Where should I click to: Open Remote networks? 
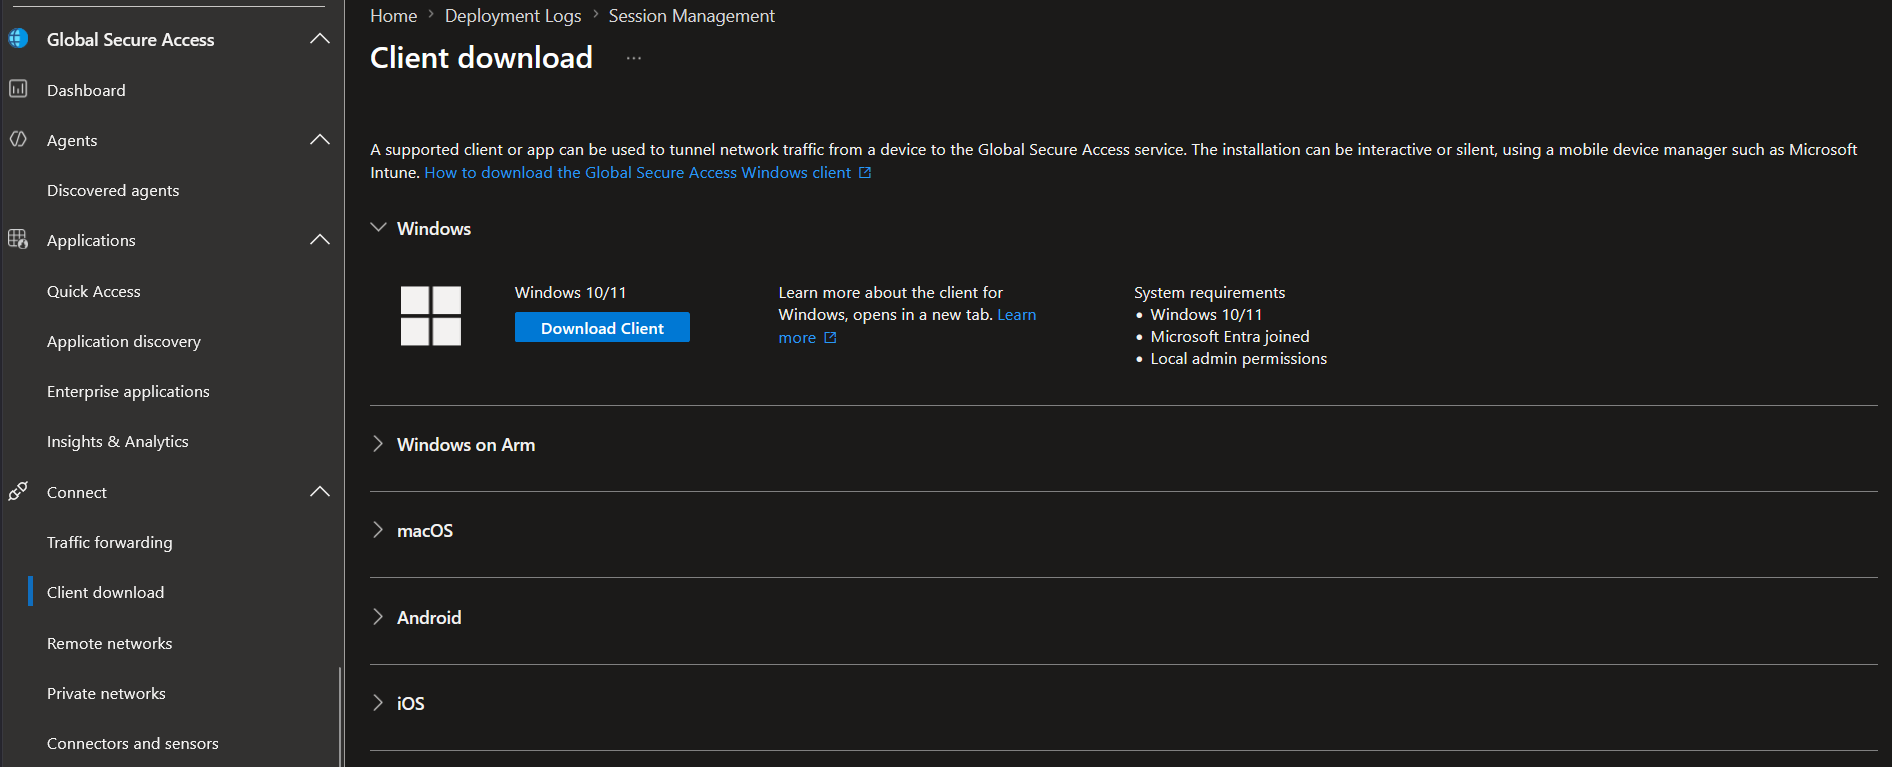[110, 643]
